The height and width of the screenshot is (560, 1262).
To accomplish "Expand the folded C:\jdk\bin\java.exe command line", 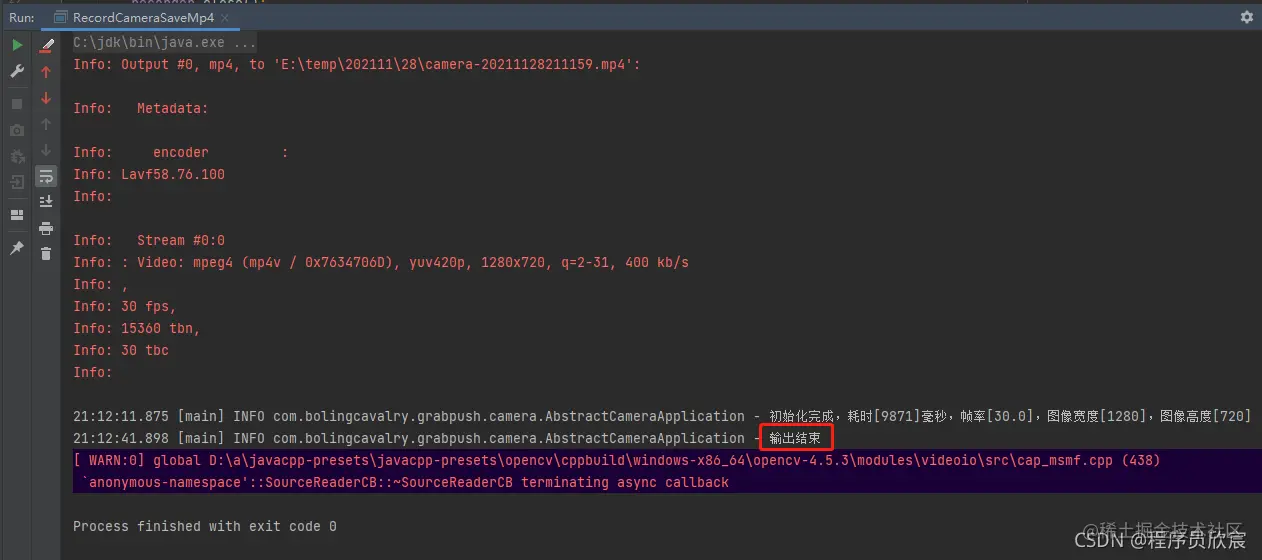I will 165,43.
